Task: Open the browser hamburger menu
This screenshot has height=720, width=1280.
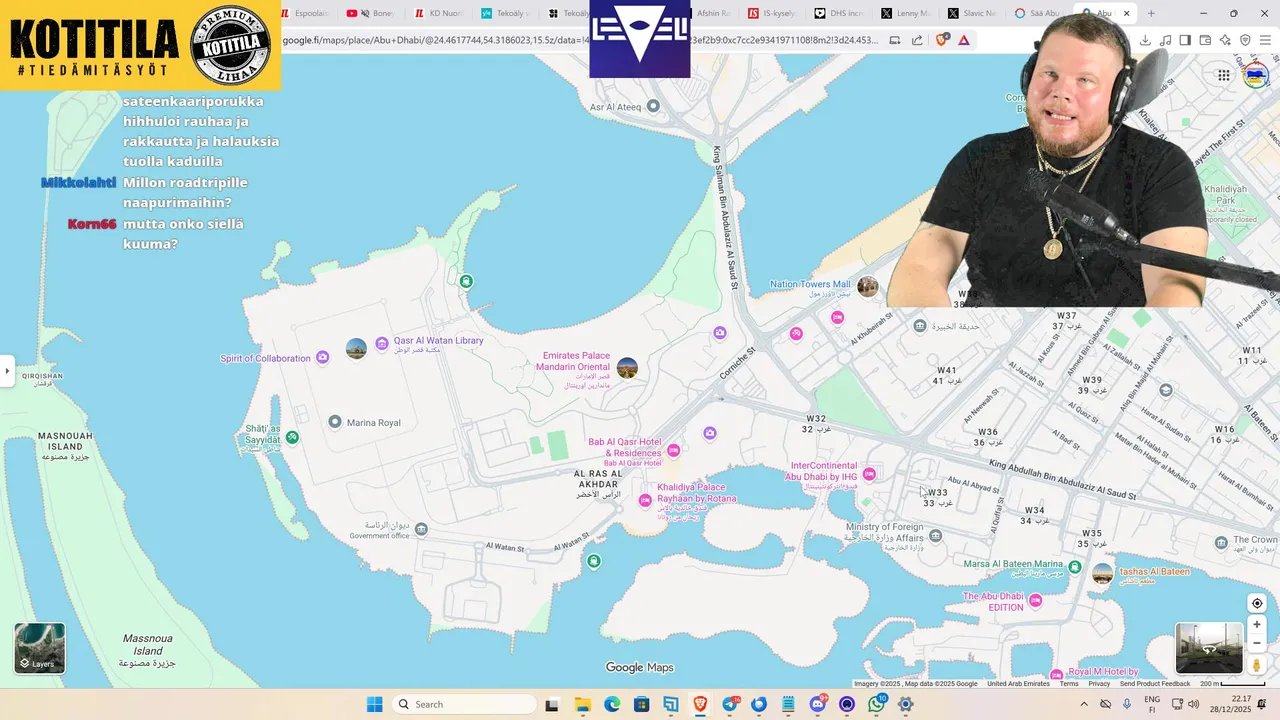Action: 1265,40
